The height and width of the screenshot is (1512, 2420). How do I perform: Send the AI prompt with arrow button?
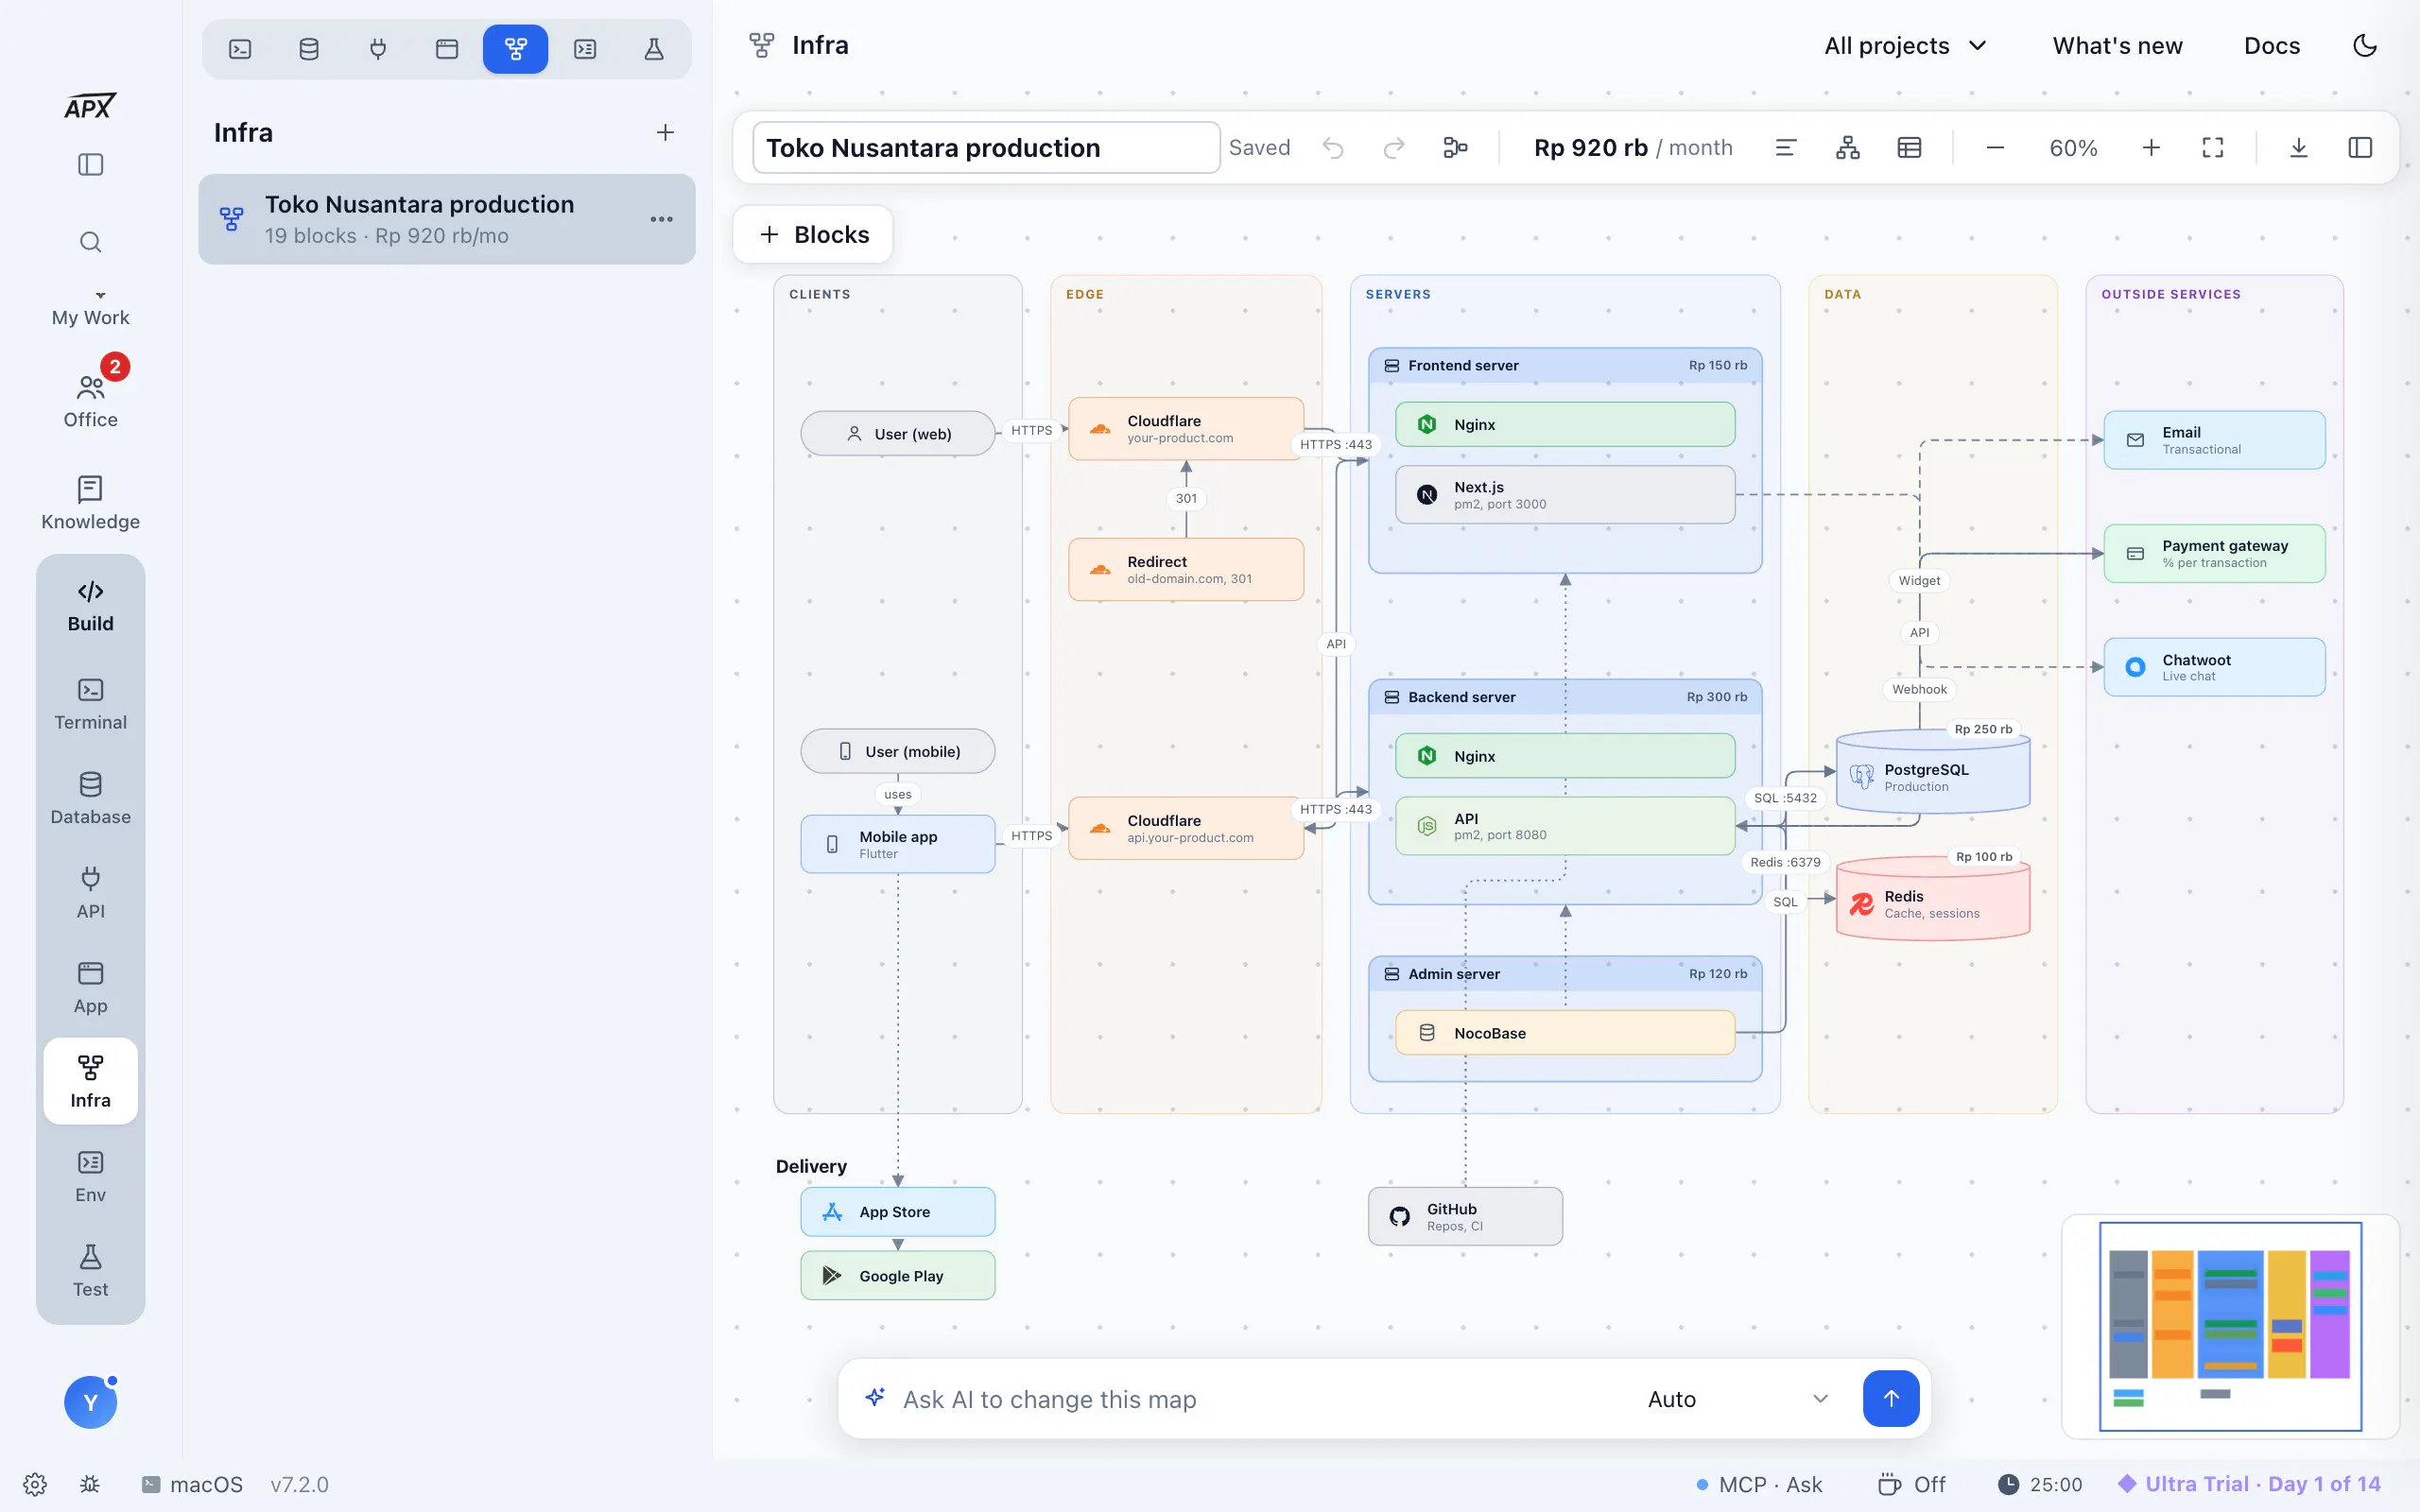click(1891, 1399)
